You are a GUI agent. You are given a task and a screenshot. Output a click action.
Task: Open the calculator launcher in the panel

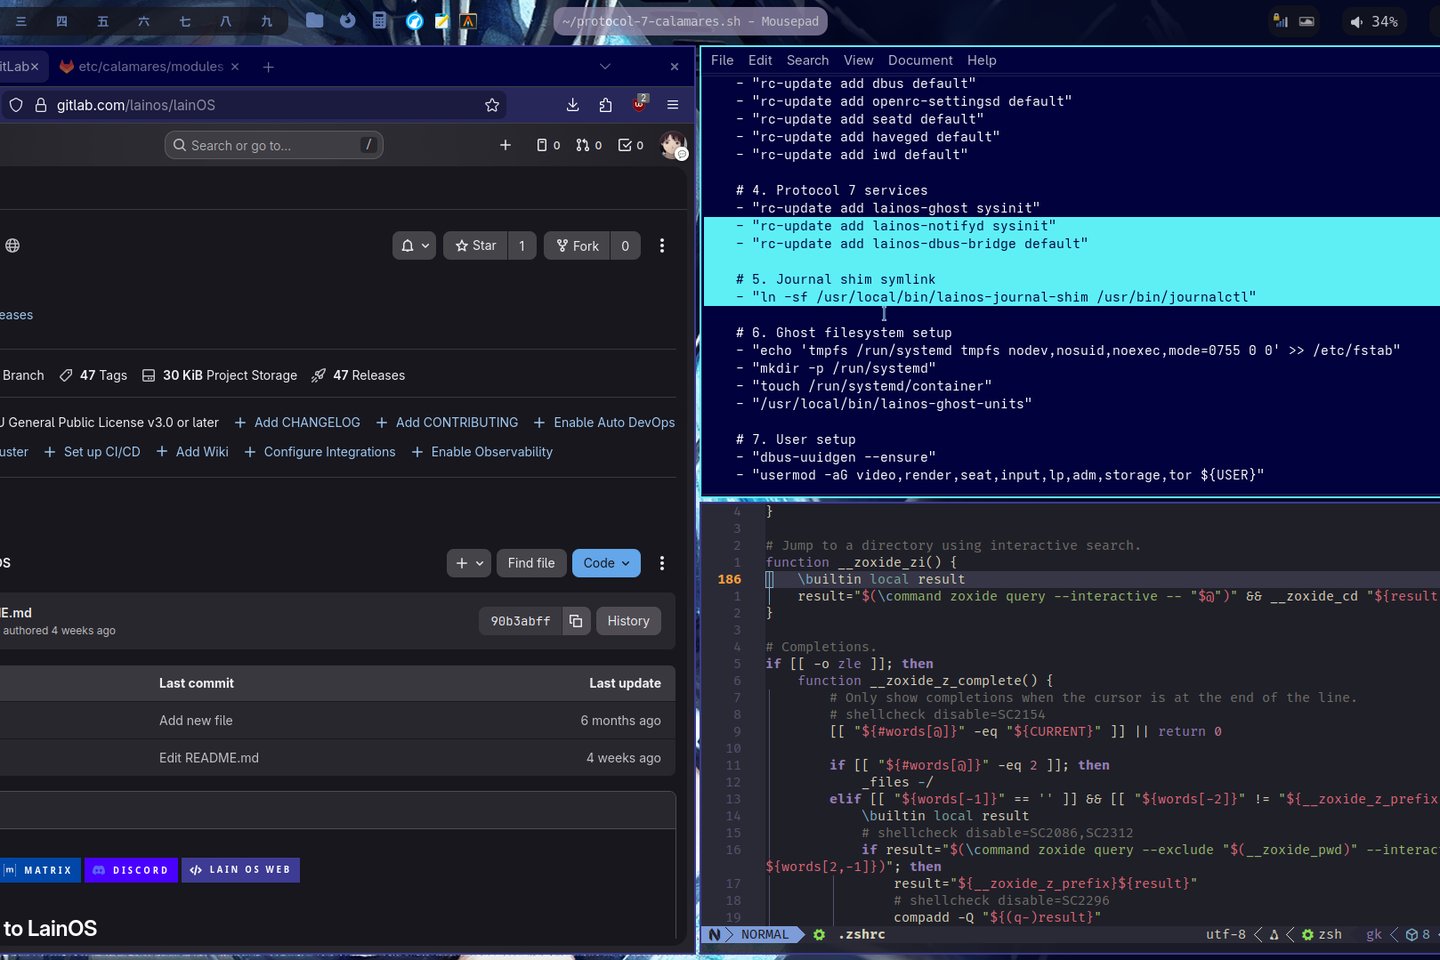[x=380, y=20]
